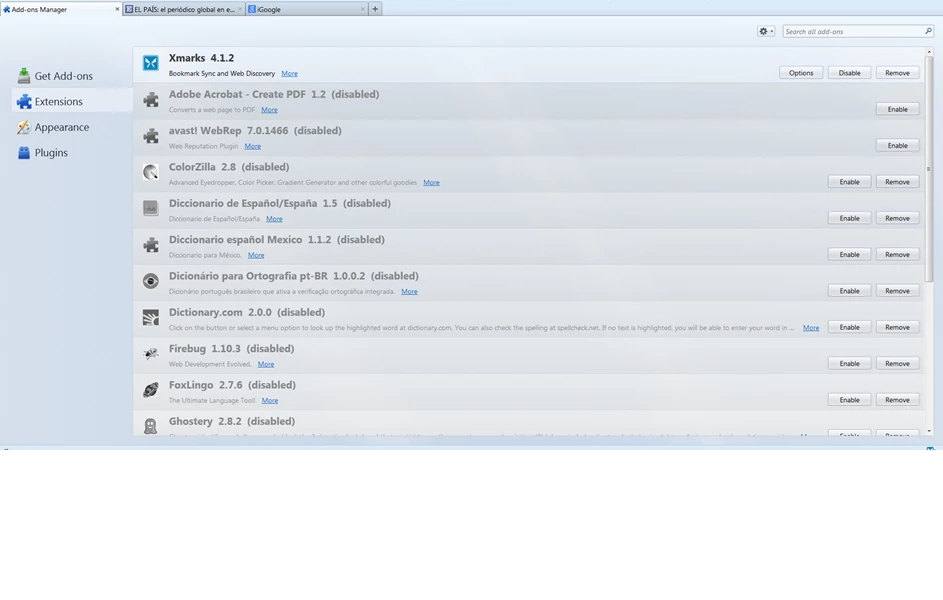The image size is (943, 600).
Task: Open the Get Add-ons section
Action: 71,76
